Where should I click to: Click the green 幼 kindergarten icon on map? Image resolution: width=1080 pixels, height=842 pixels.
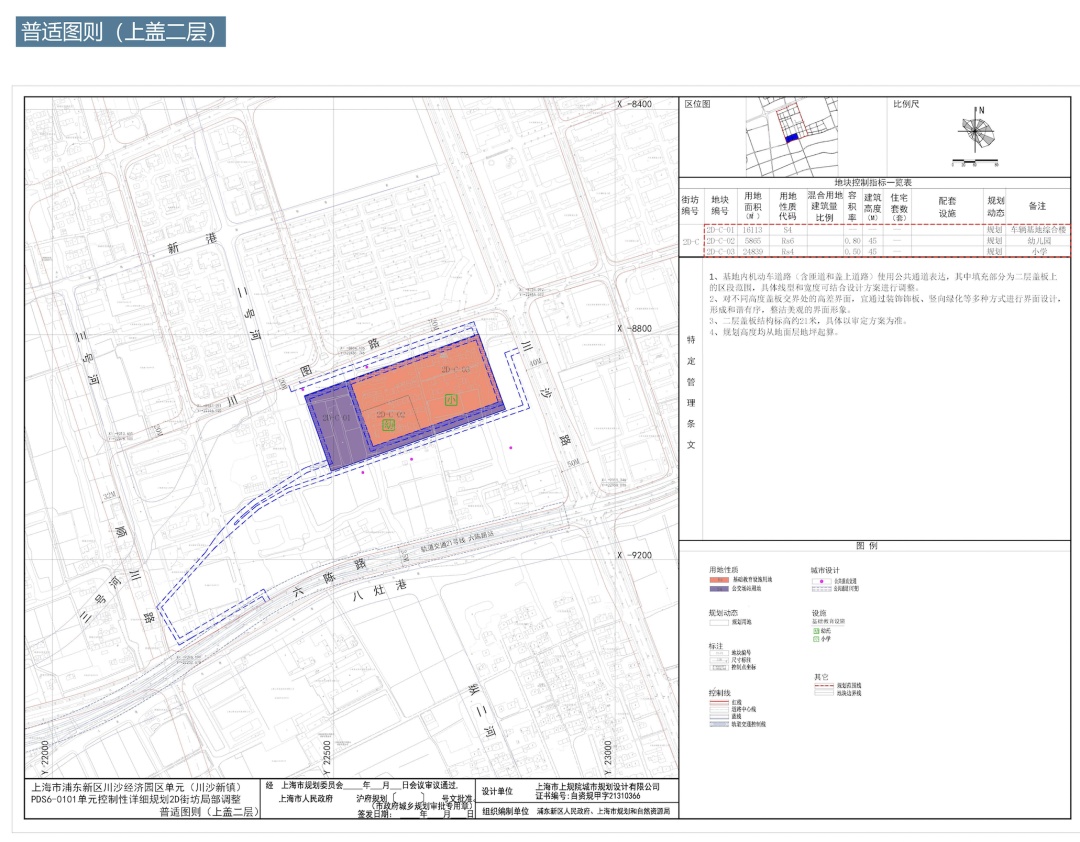point(388,425)
